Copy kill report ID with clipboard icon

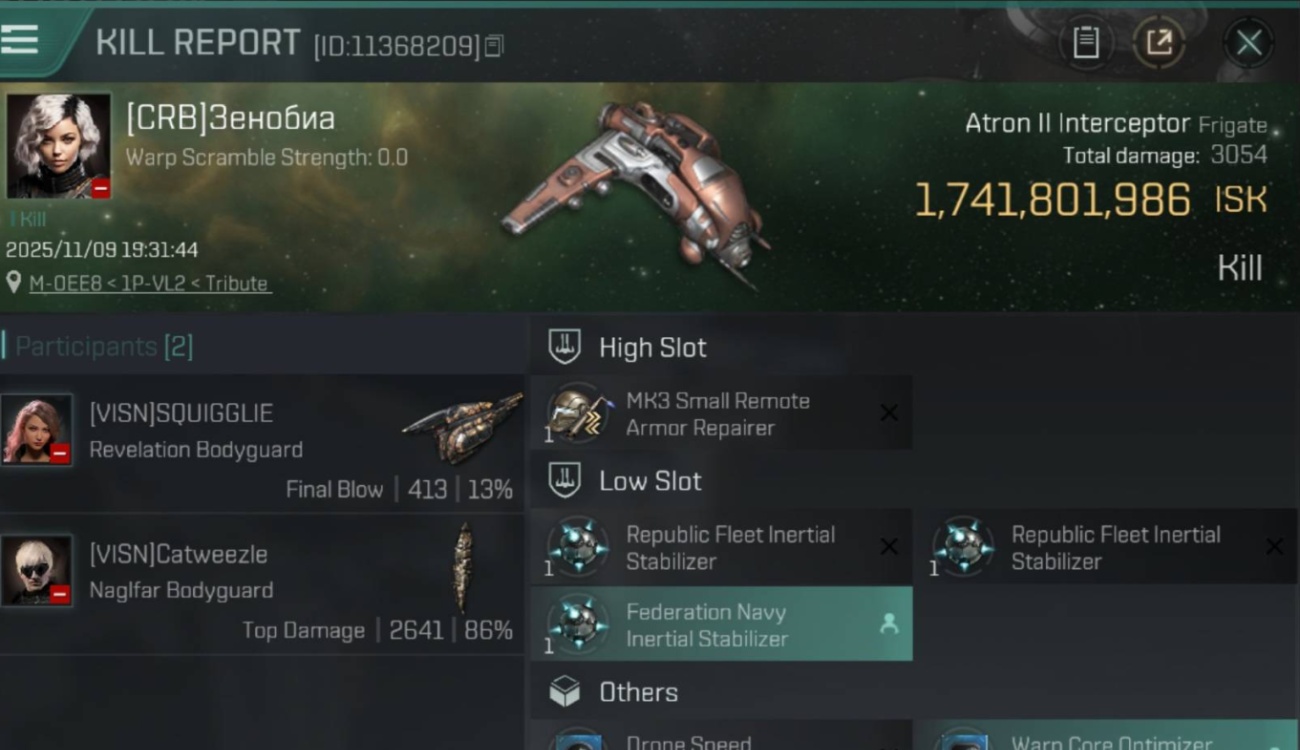point(494,46)
